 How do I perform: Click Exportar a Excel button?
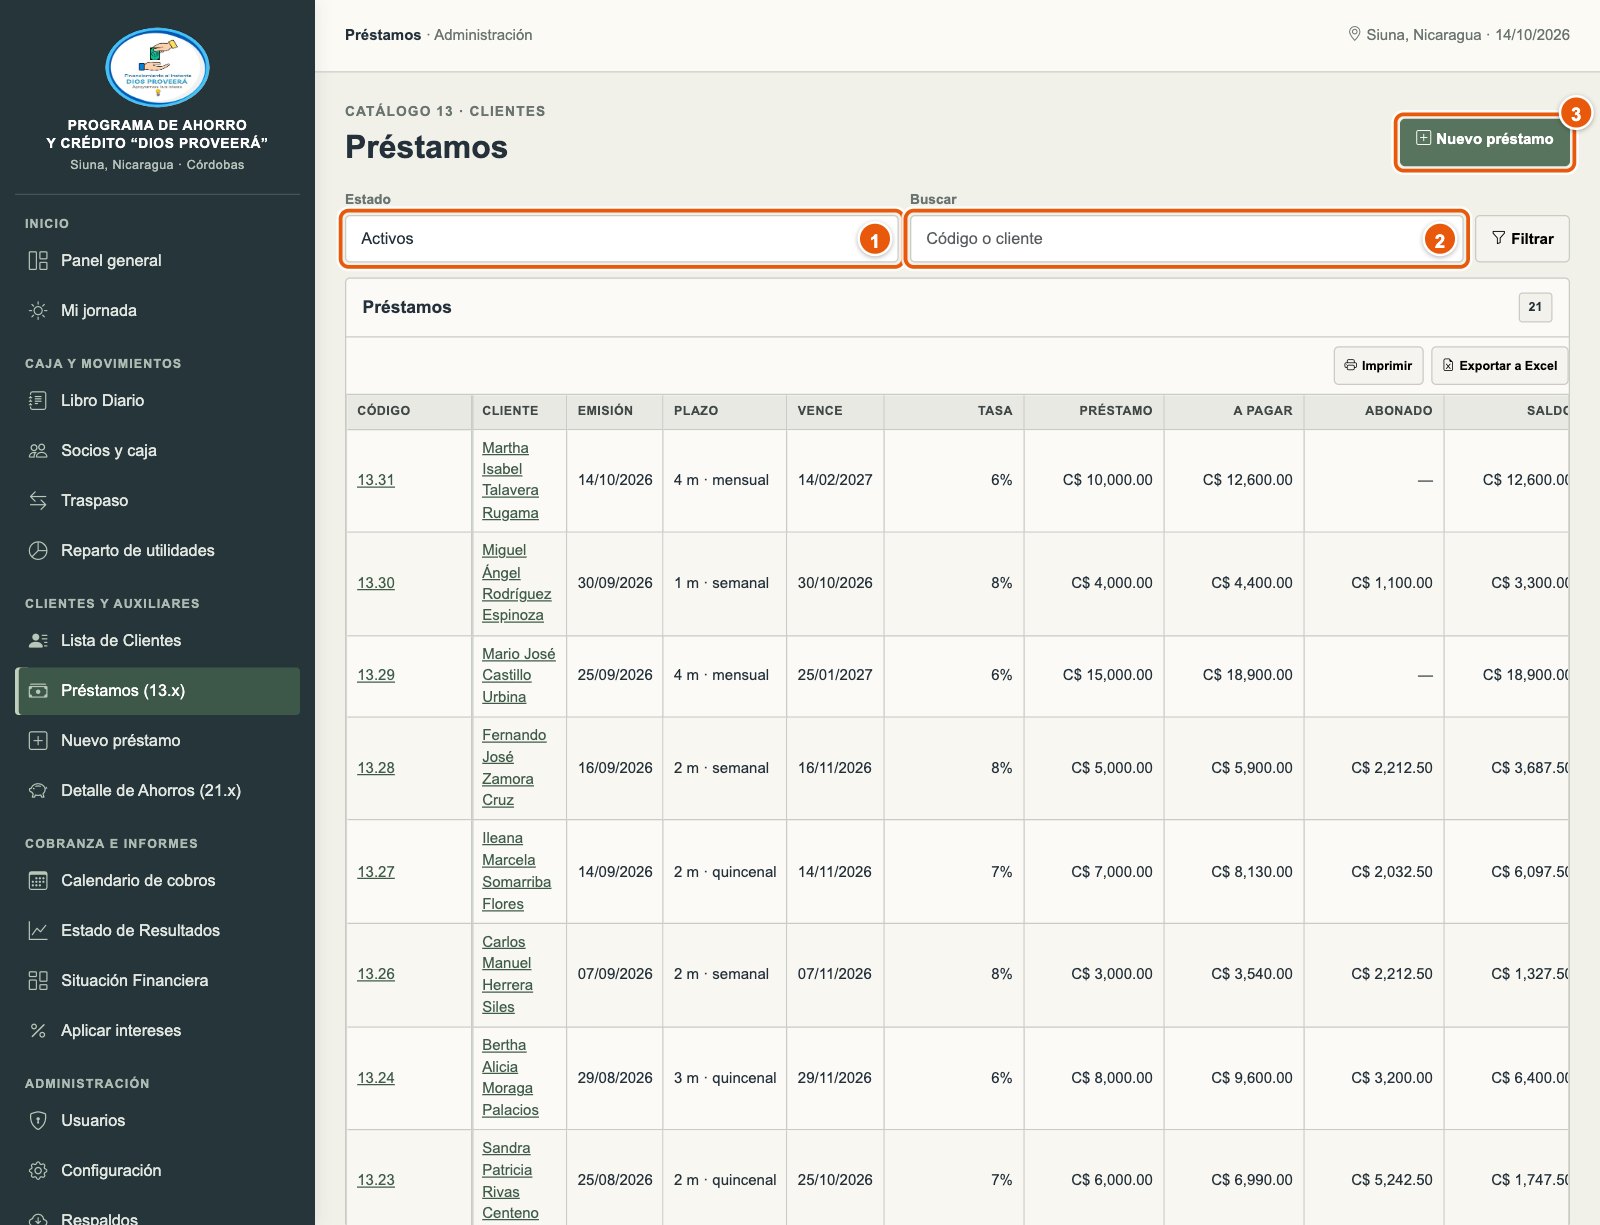pos(1499,366)
